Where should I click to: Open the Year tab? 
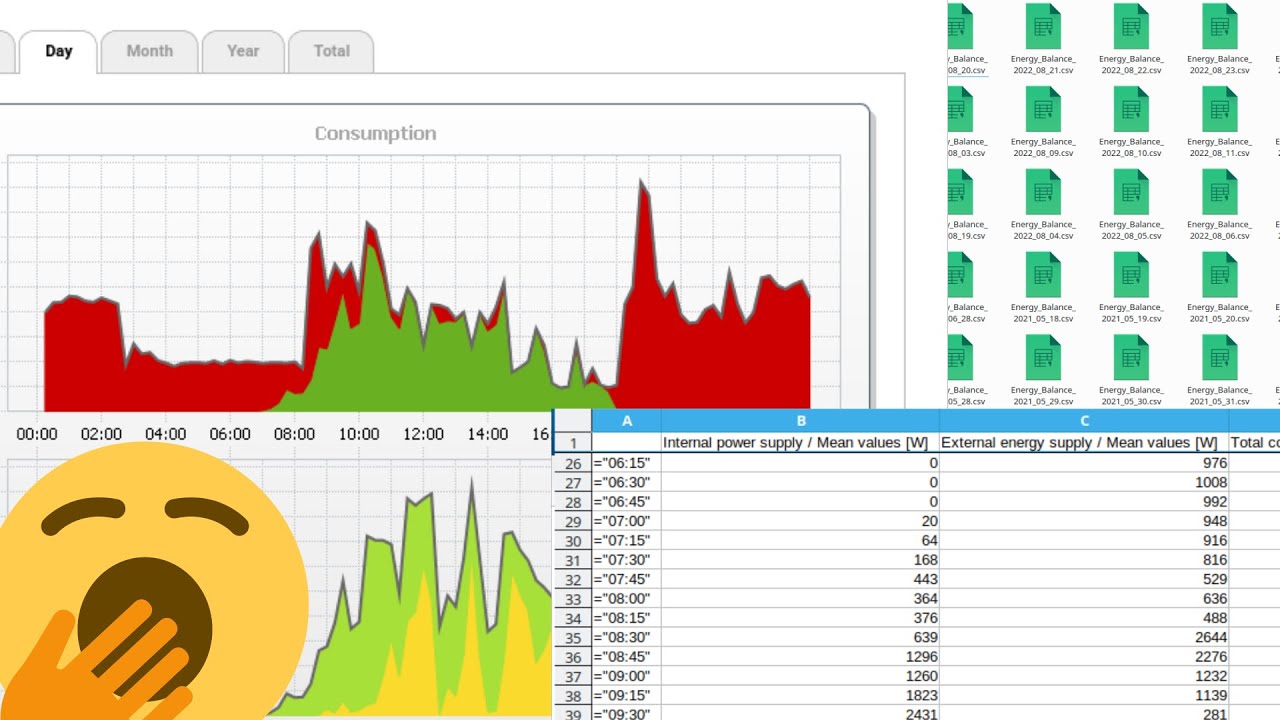point(243,51)
